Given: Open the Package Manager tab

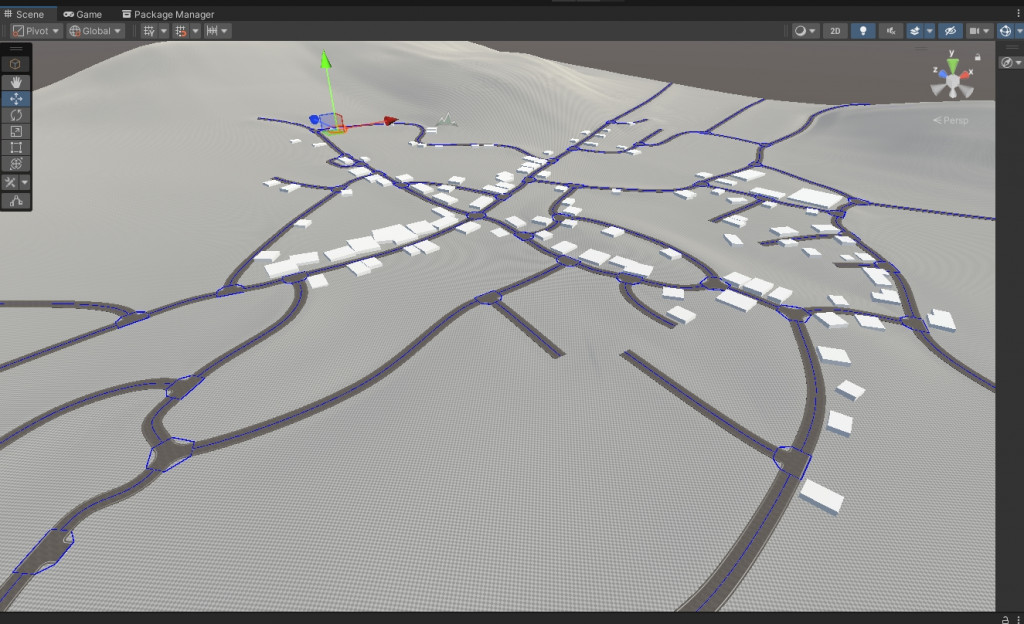Looking at the screenshot, I should click(x=168, y=14).
